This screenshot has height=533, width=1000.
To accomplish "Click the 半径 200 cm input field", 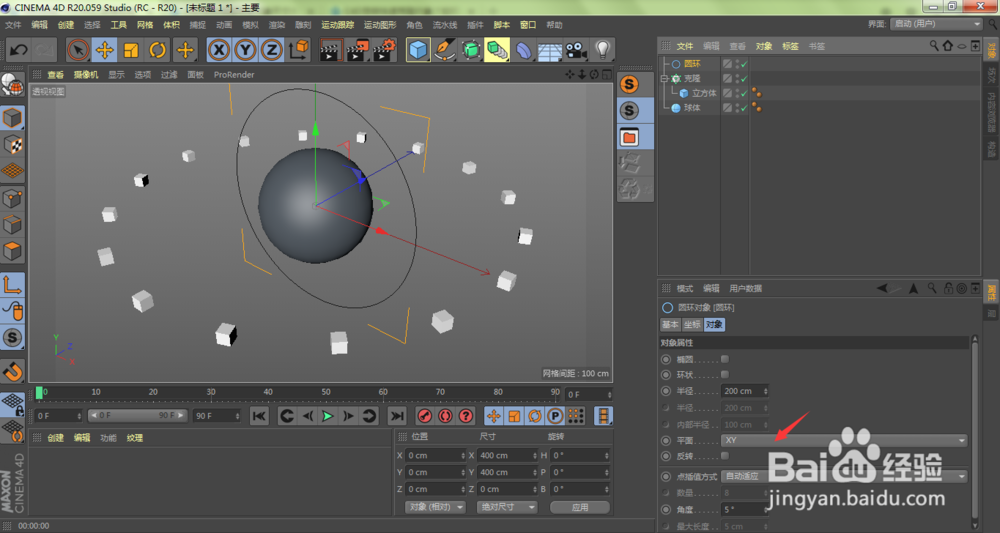I will pos(745,391).
